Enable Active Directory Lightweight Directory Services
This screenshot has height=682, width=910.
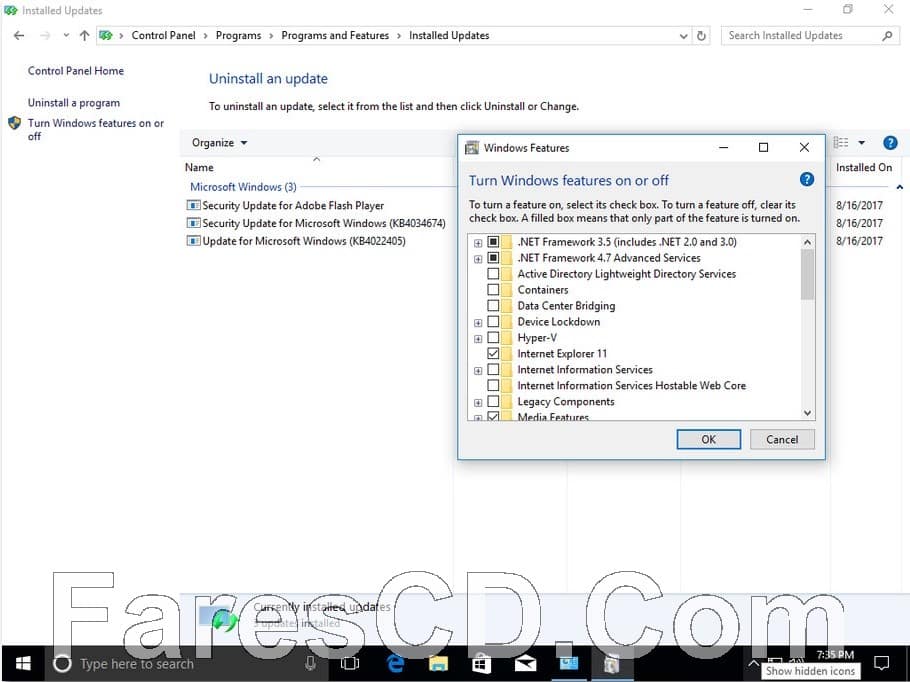[x=493, y=273]
